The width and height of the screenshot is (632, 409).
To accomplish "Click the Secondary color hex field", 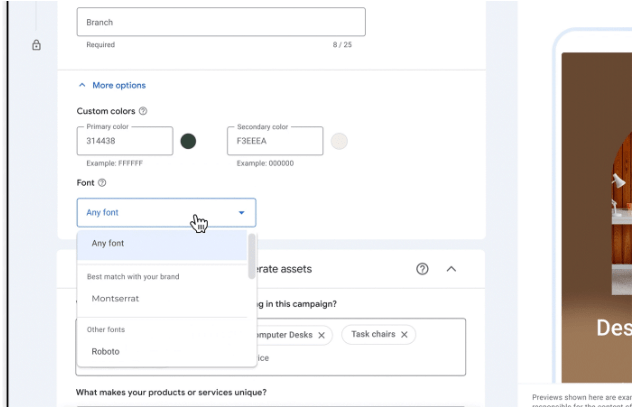I will tap(275, 141).
